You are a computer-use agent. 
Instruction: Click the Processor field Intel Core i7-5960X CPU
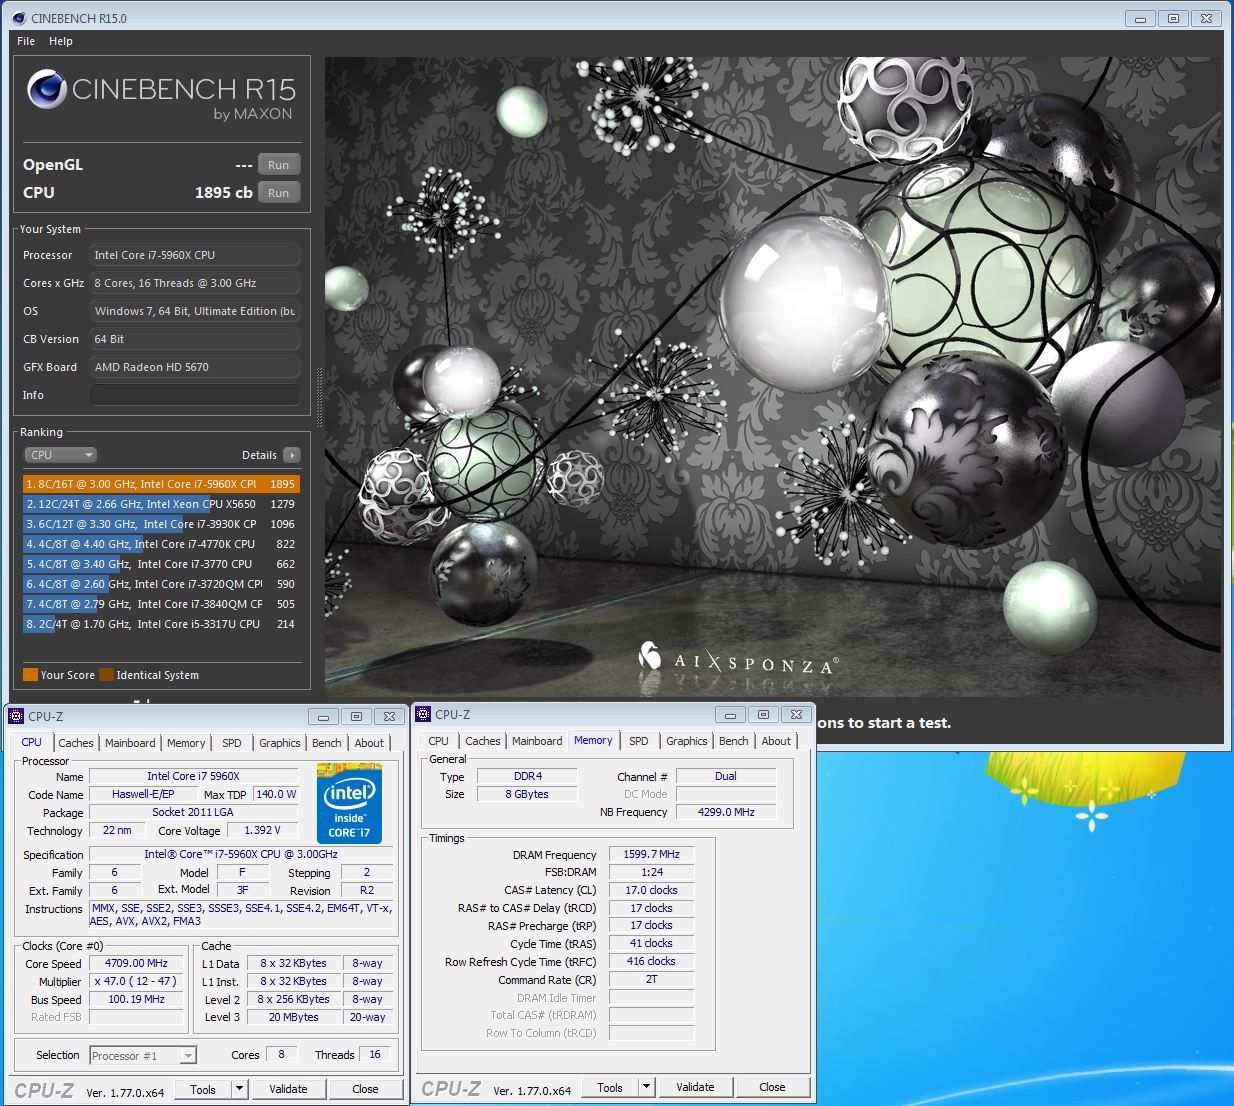195,255
